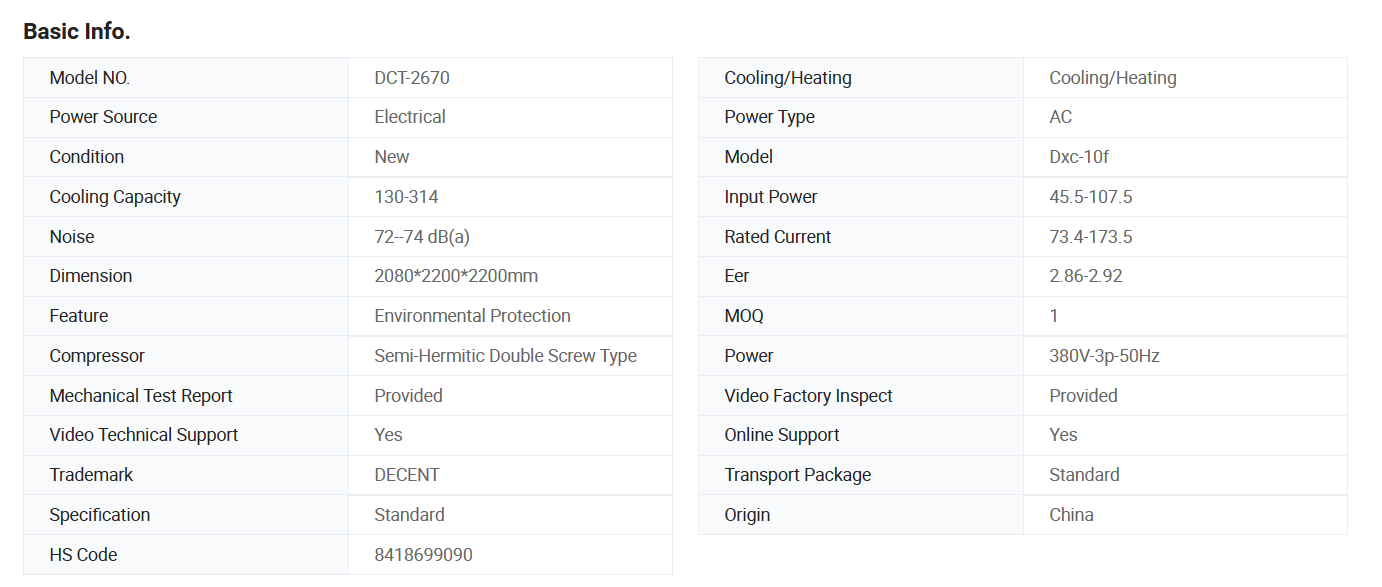Click the HS Code 8418699090 value
1382x587 pixels.
(423, 555)
